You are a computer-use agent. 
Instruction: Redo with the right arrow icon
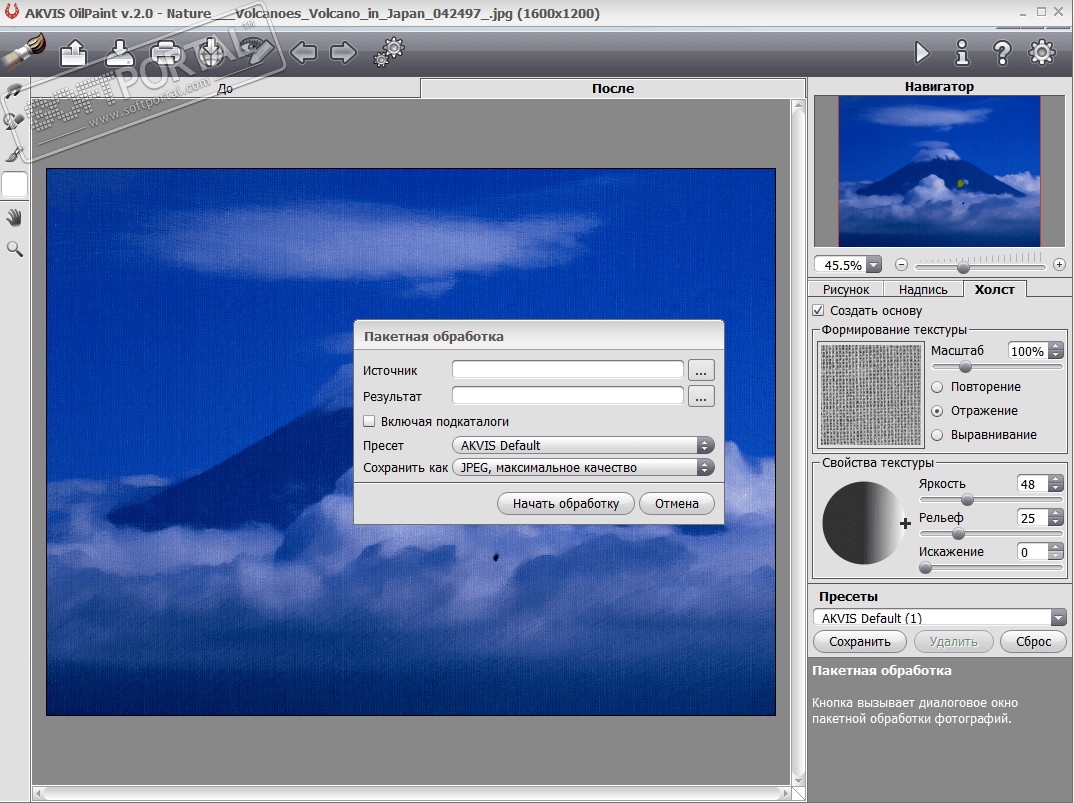coord(343,52)
